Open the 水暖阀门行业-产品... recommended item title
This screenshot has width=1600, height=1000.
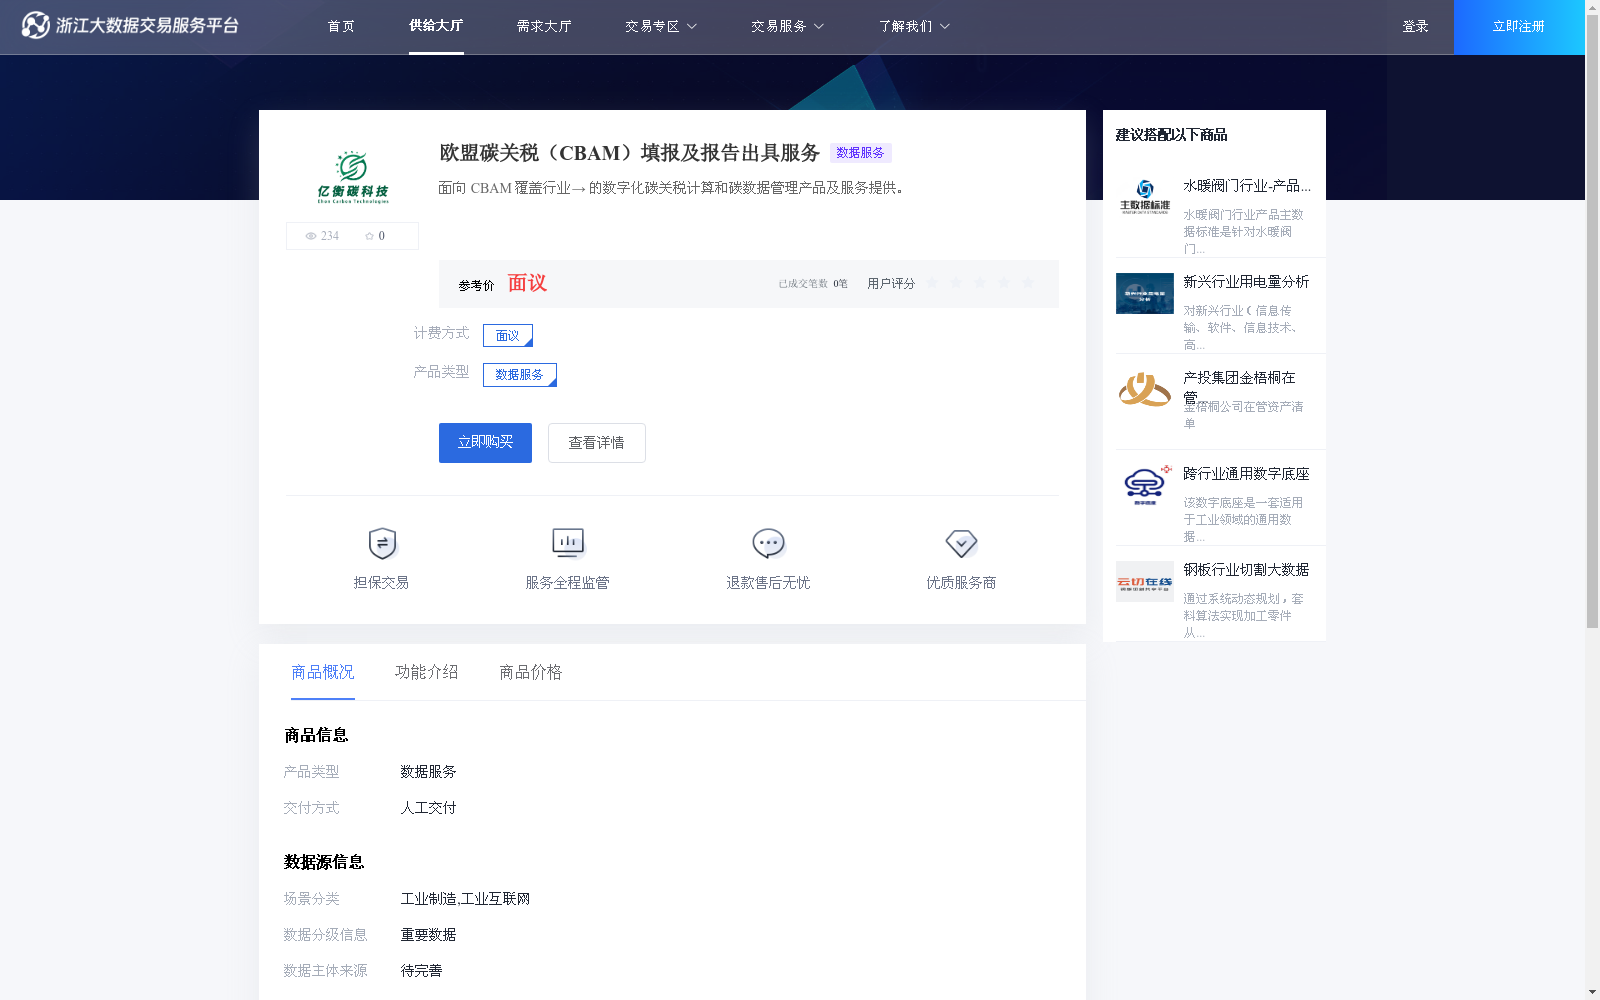(x=1247, y=186)
